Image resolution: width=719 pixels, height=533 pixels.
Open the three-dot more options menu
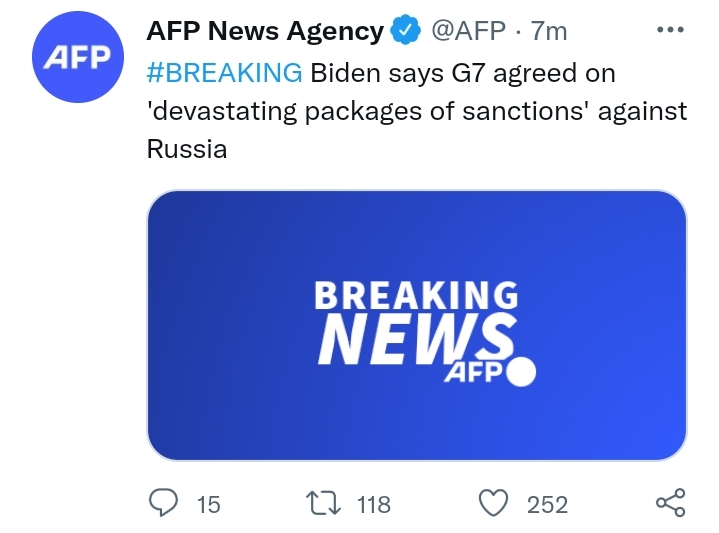click(x=669, y=30)
